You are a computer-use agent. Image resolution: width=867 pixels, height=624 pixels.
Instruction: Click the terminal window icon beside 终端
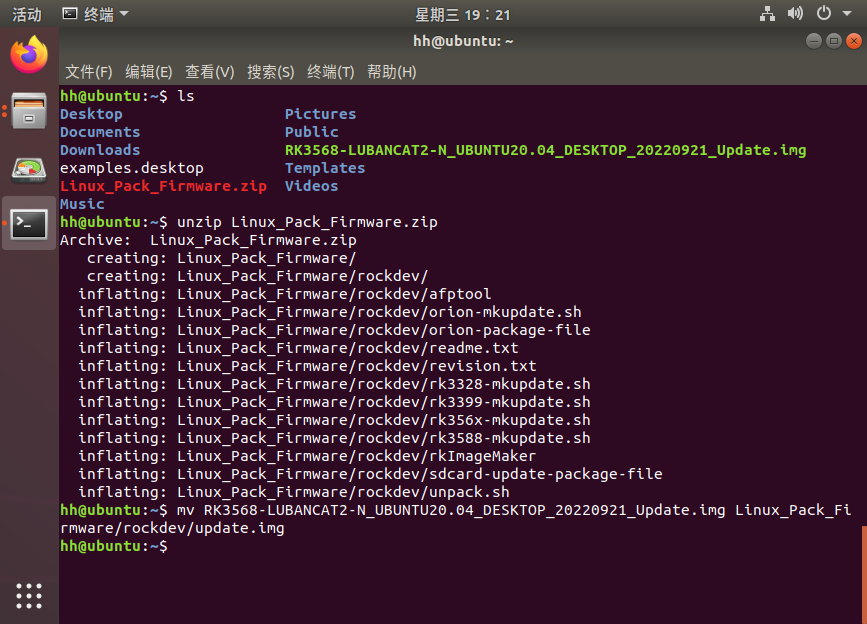[x=67, y=14]
